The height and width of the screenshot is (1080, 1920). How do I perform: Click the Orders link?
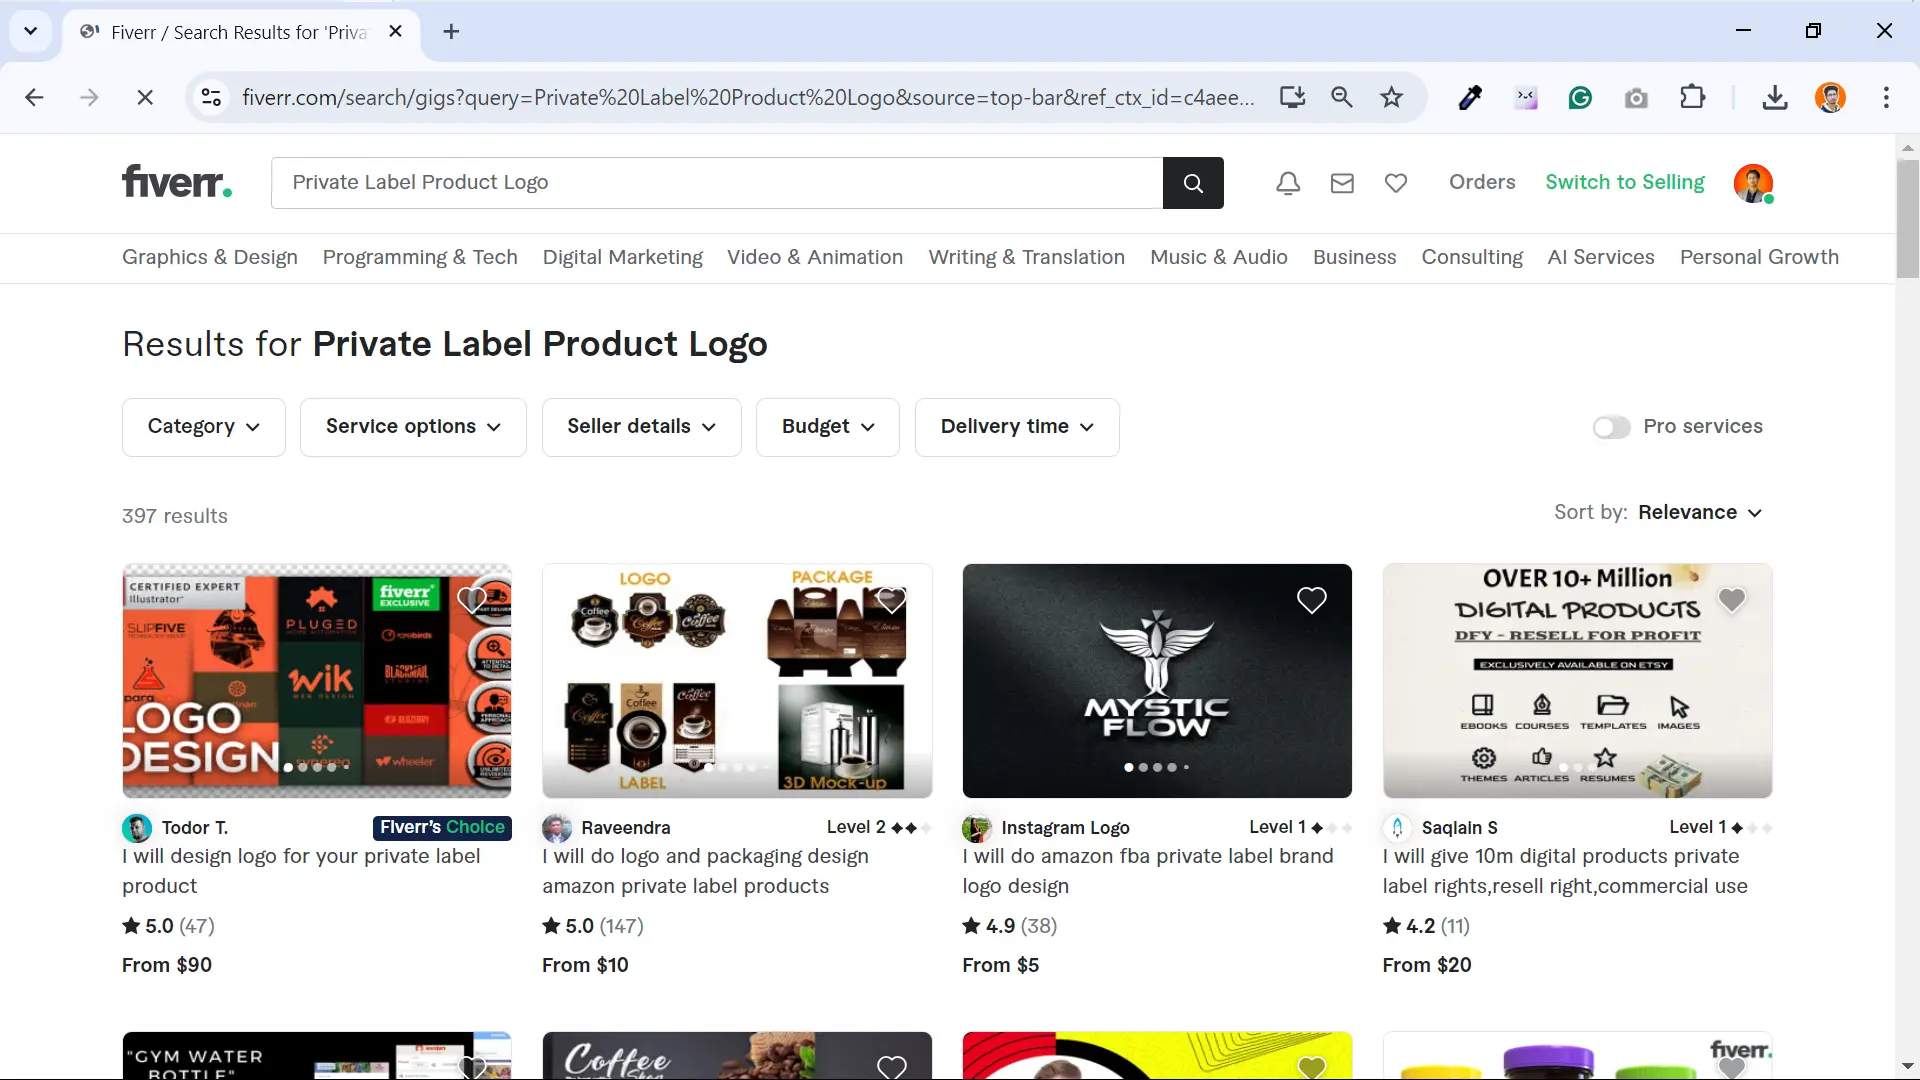[x=1482, y=182]
